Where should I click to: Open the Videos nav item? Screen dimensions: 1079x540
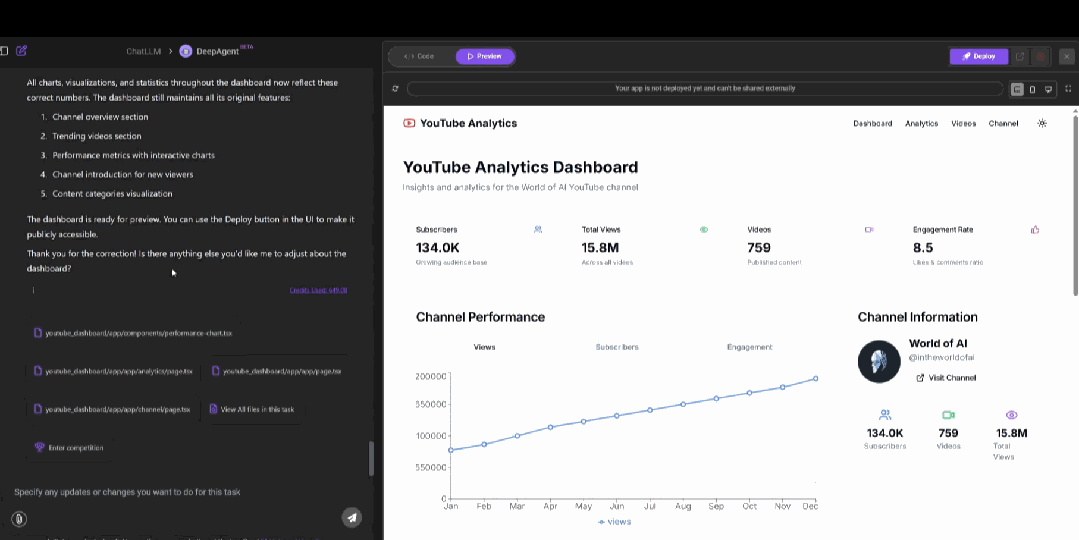pos(963,124)
